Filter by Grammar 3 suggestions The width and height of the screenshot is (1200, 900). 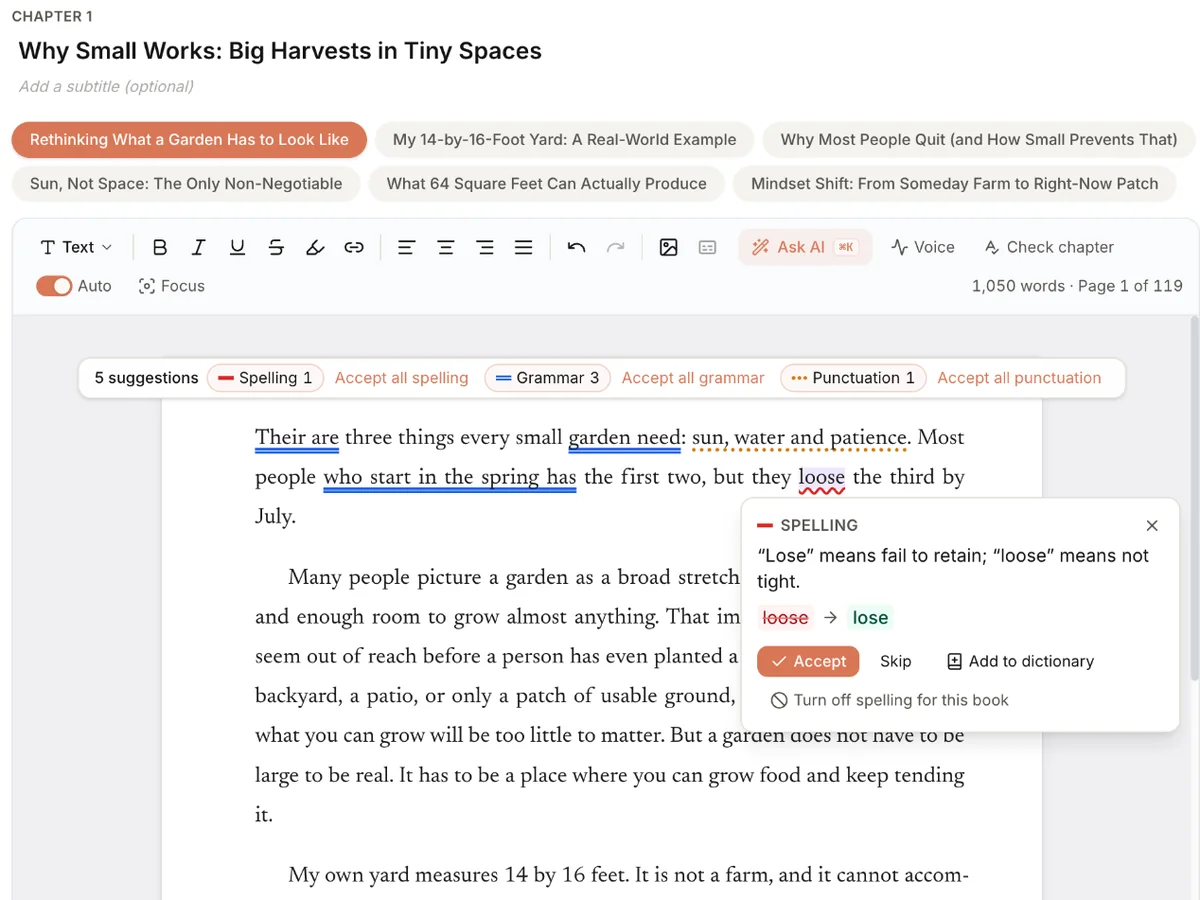[548, 378]
